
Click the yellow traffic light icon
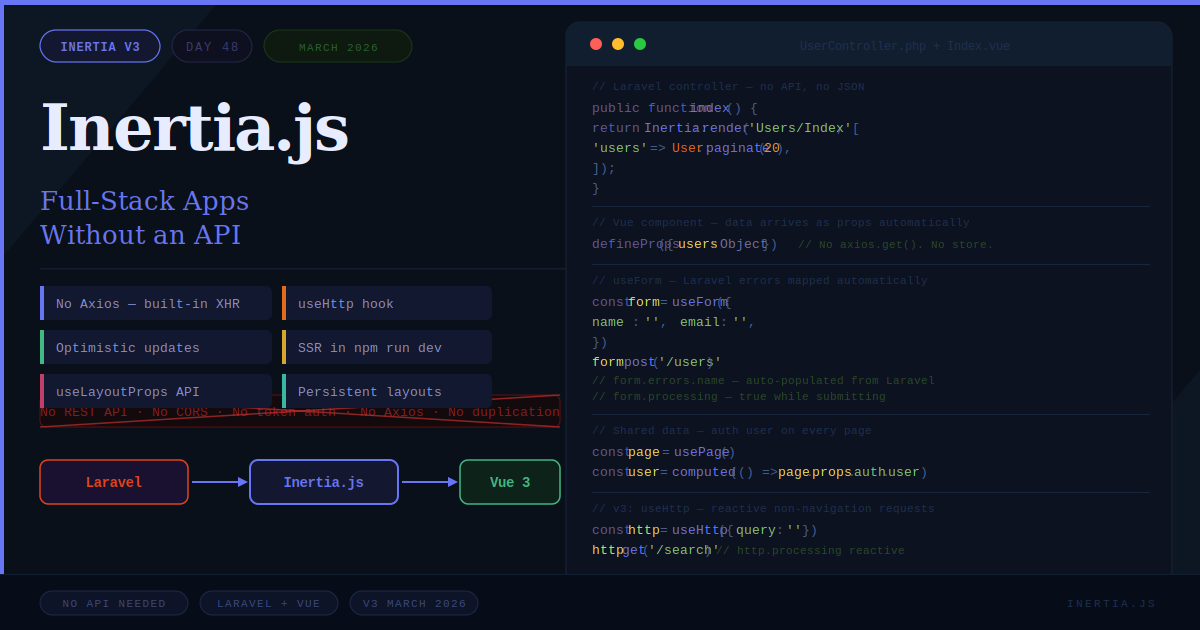point(618,43)
